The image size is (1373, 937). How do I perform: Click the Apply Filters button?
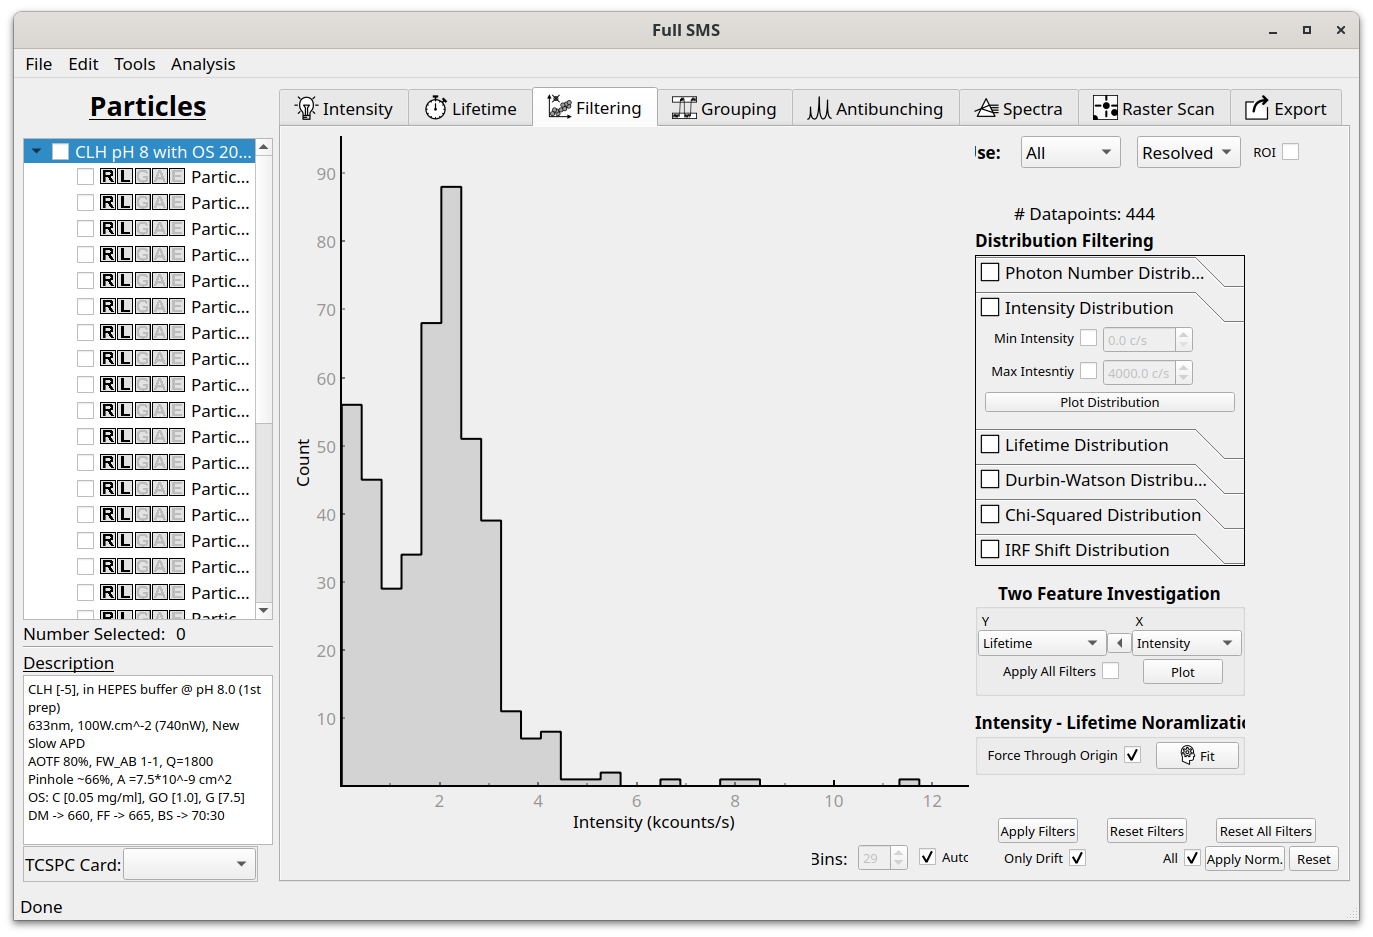coord(1038,831)
